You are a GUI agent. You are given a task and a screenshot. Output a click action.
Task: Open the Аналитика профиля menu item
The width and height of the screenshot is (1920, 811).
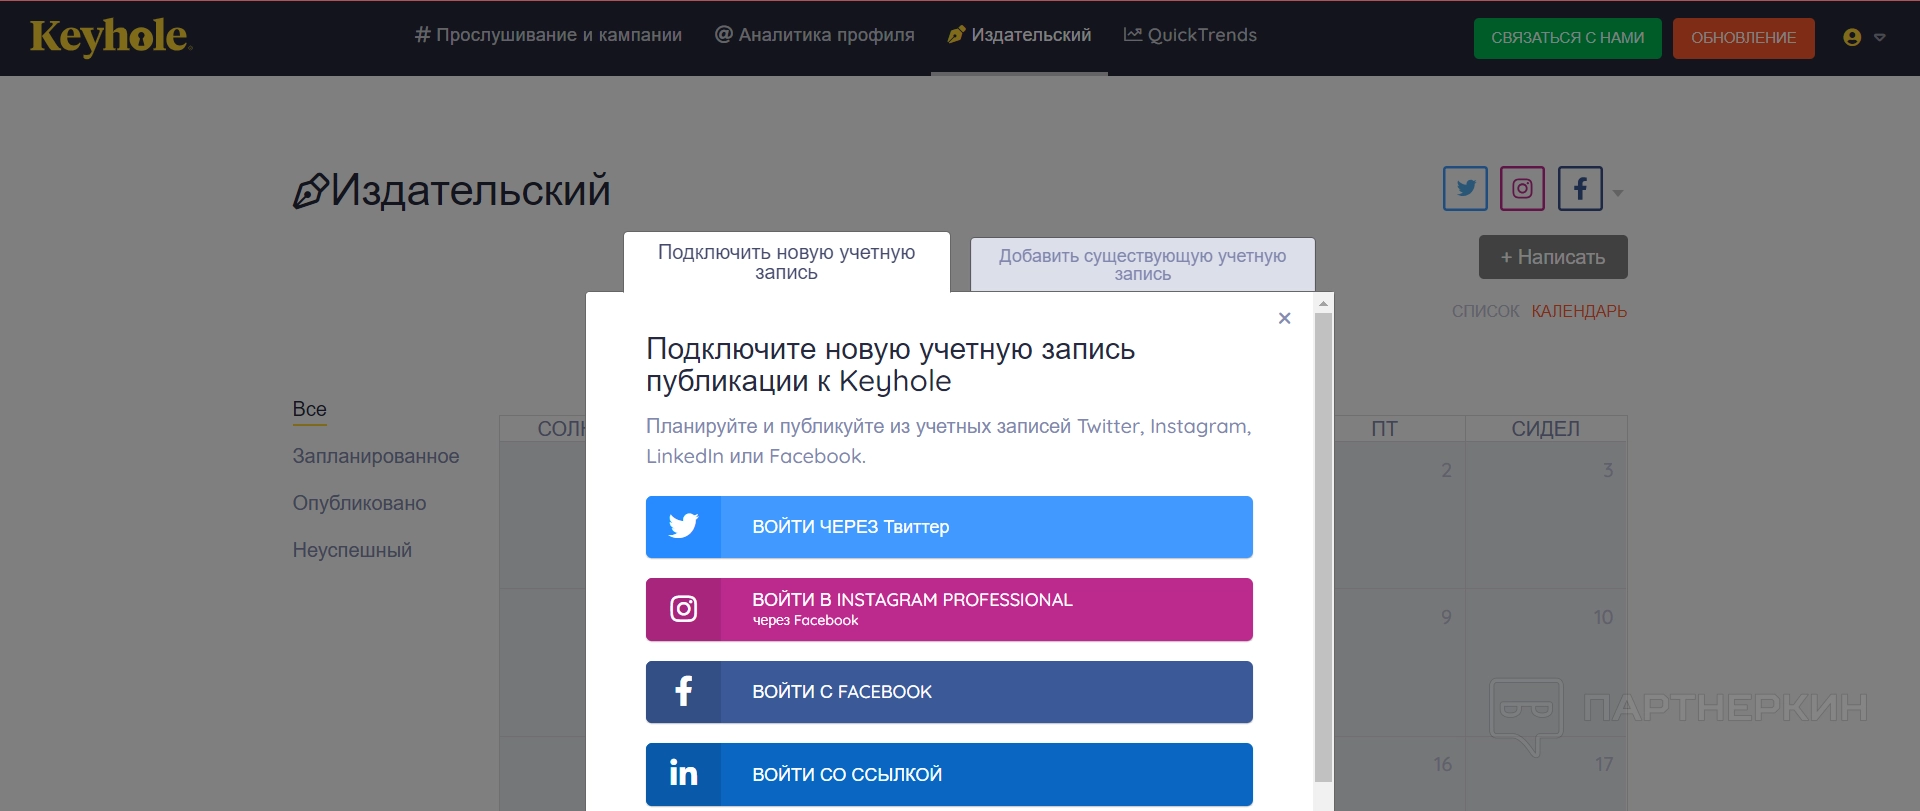click(814, 35)
